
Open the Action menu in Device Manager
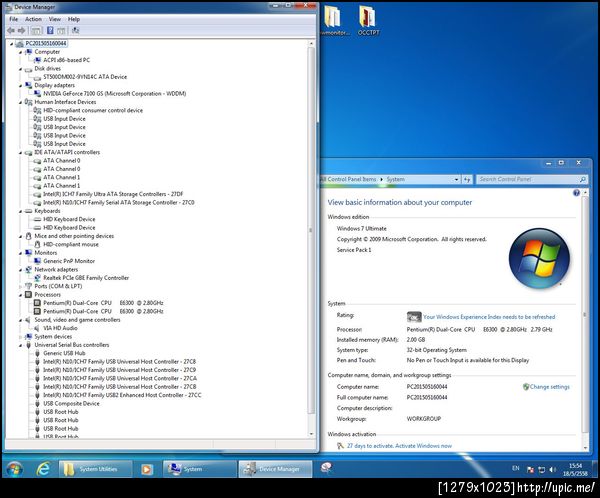[33, 19]
